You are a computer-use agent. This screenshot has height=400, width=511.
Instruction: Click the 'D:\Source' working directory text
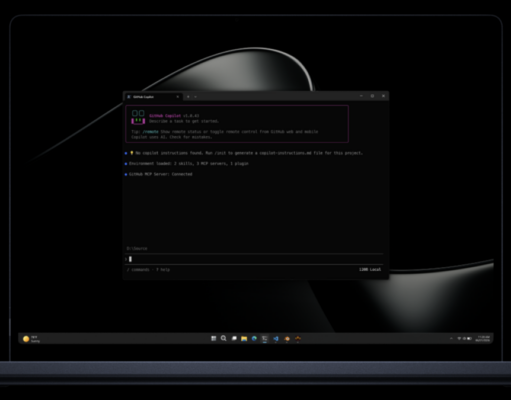coord(137,248)
